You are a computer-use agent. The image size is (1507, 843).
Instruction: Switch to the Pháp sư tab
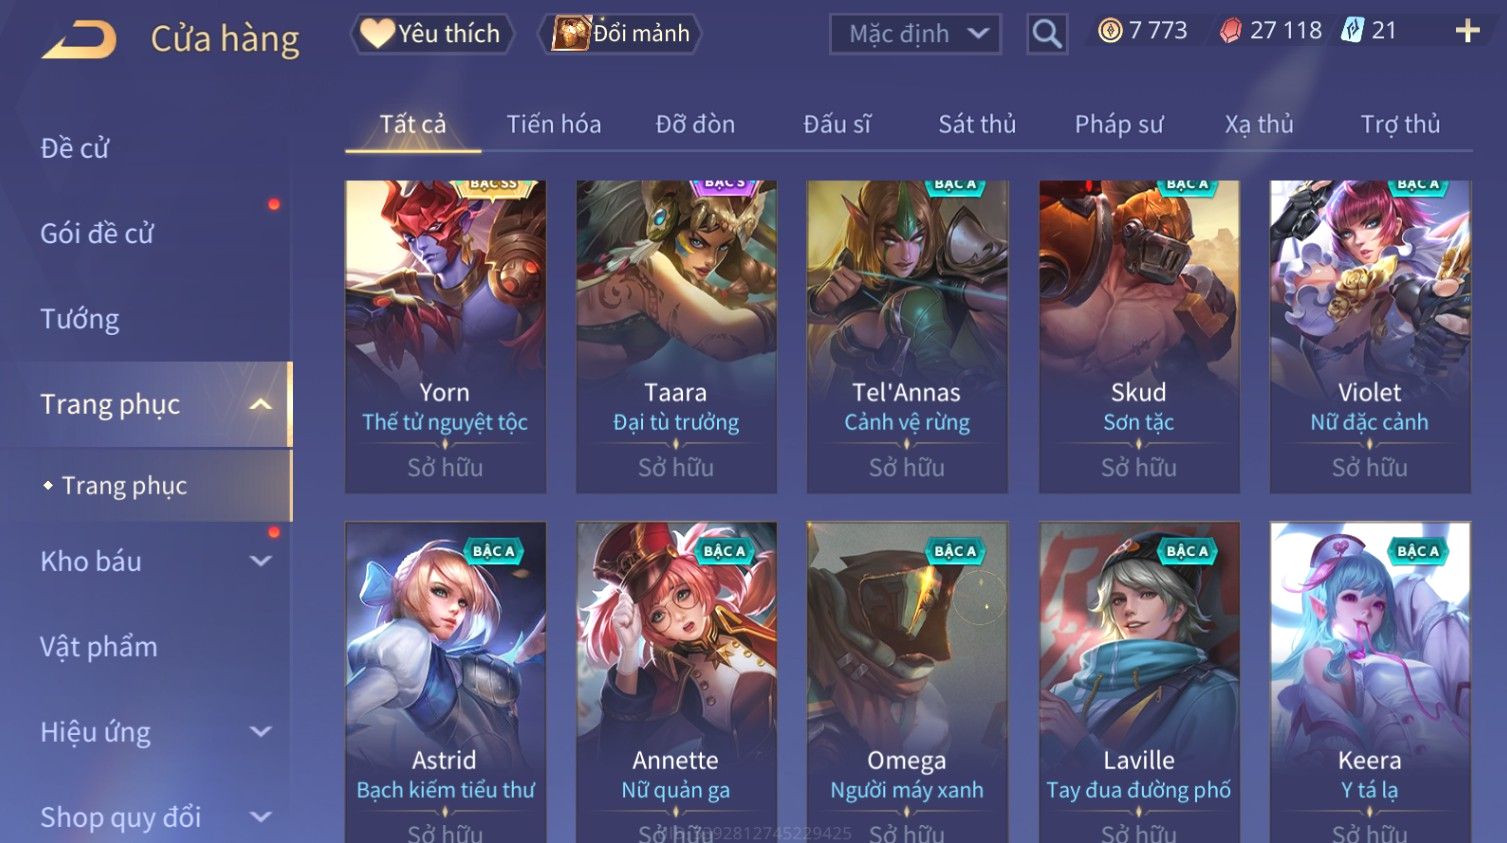1119,124
